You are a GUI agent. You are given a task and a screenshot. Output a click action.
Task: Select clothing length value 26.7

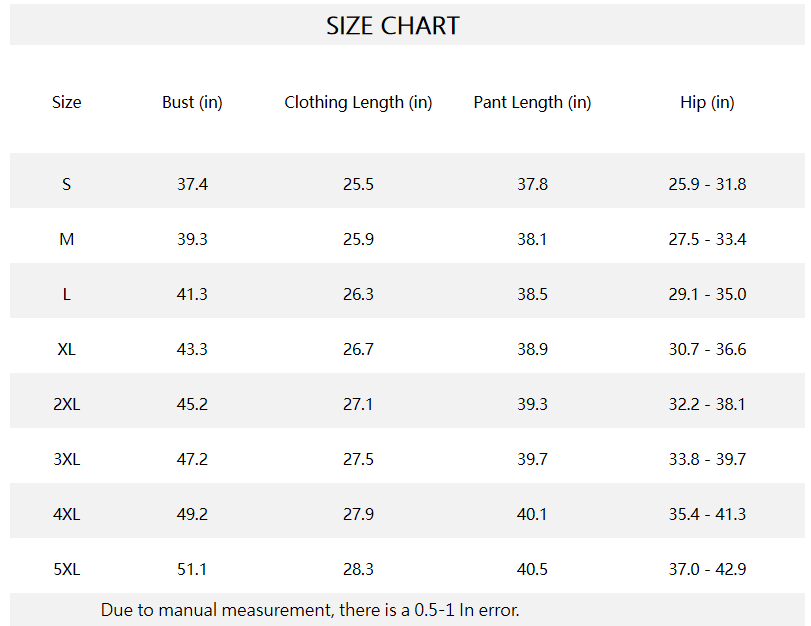click(358, 349)
